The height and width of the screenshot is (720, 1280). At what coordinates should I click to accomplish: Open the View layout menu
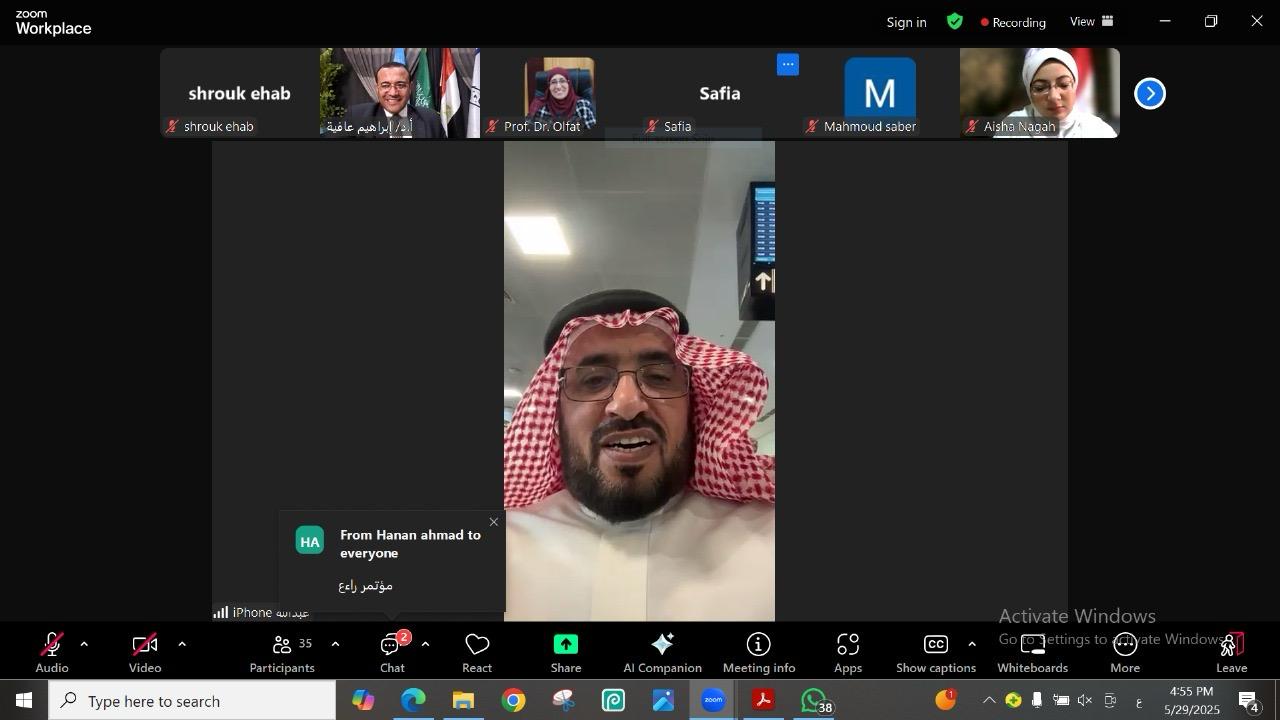(1092, 21)
